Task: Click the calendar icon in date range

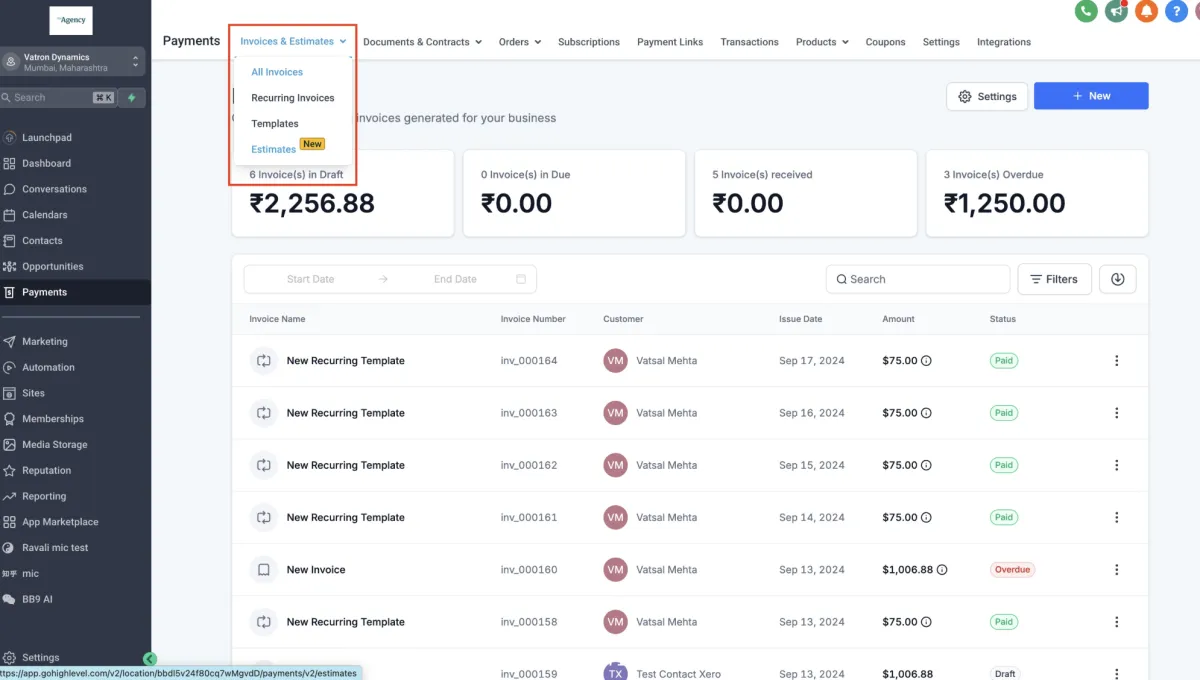Action: point(521,279)
